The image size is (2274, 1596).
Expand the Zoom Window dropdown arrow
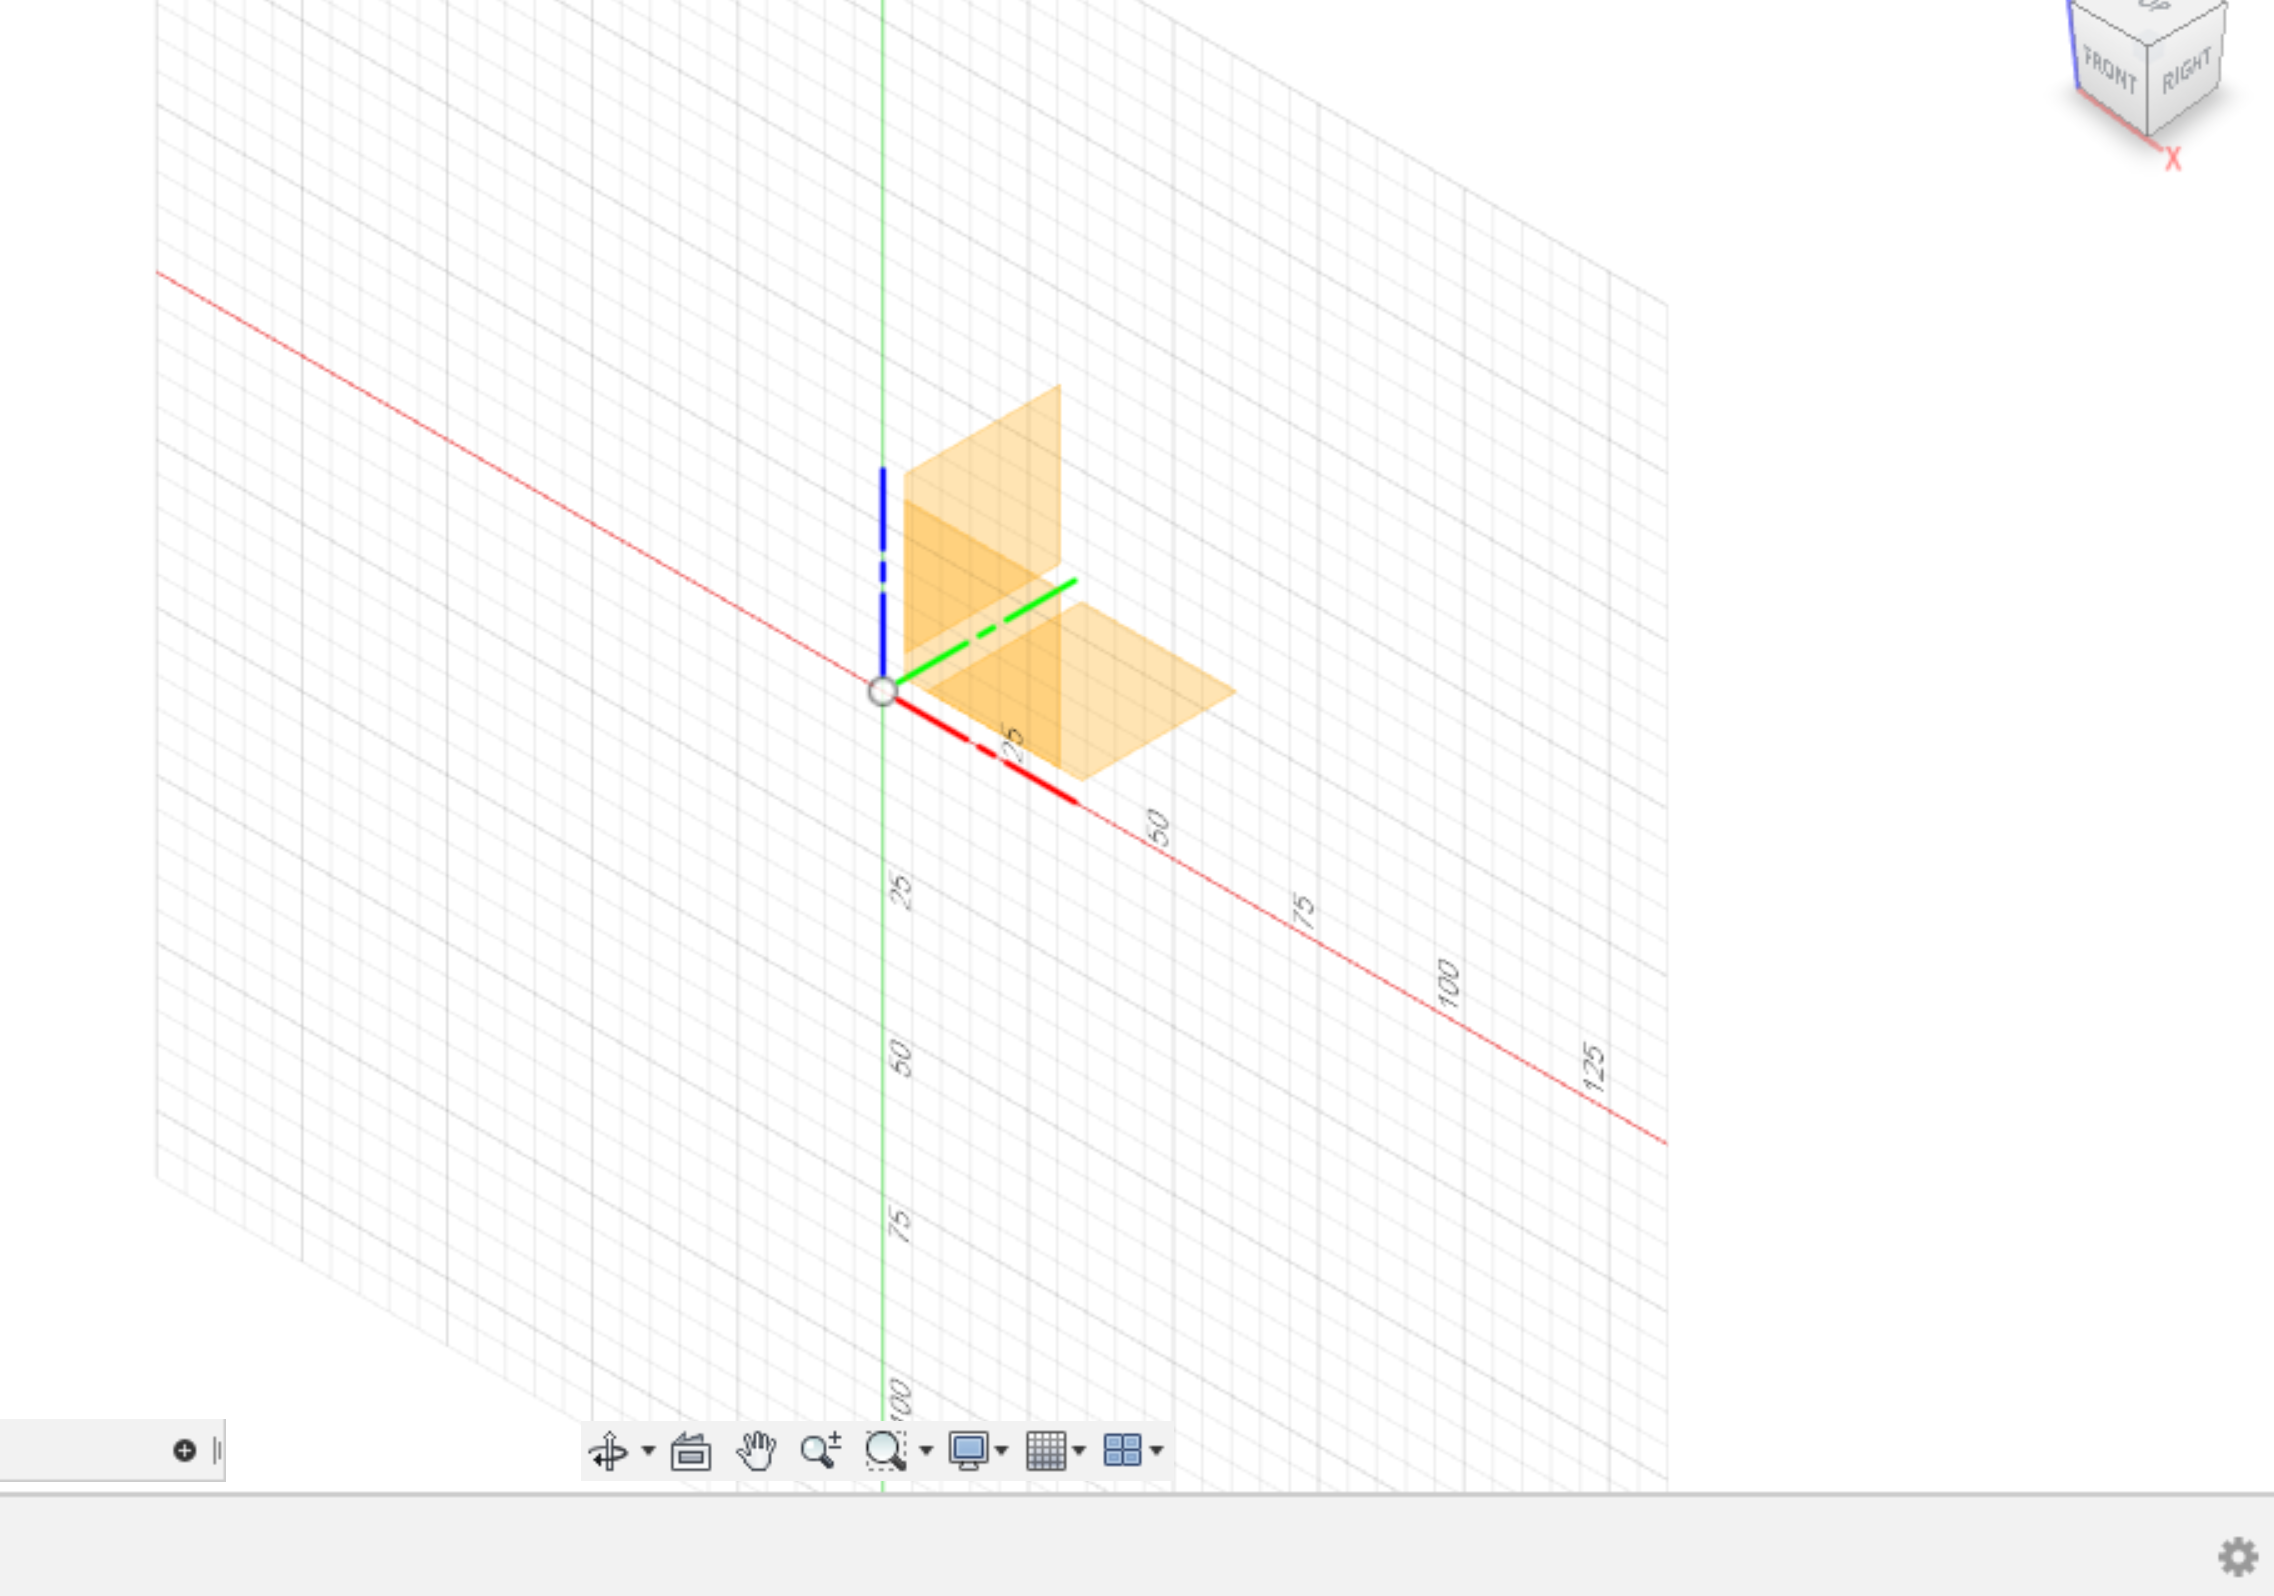(925, 1450)
